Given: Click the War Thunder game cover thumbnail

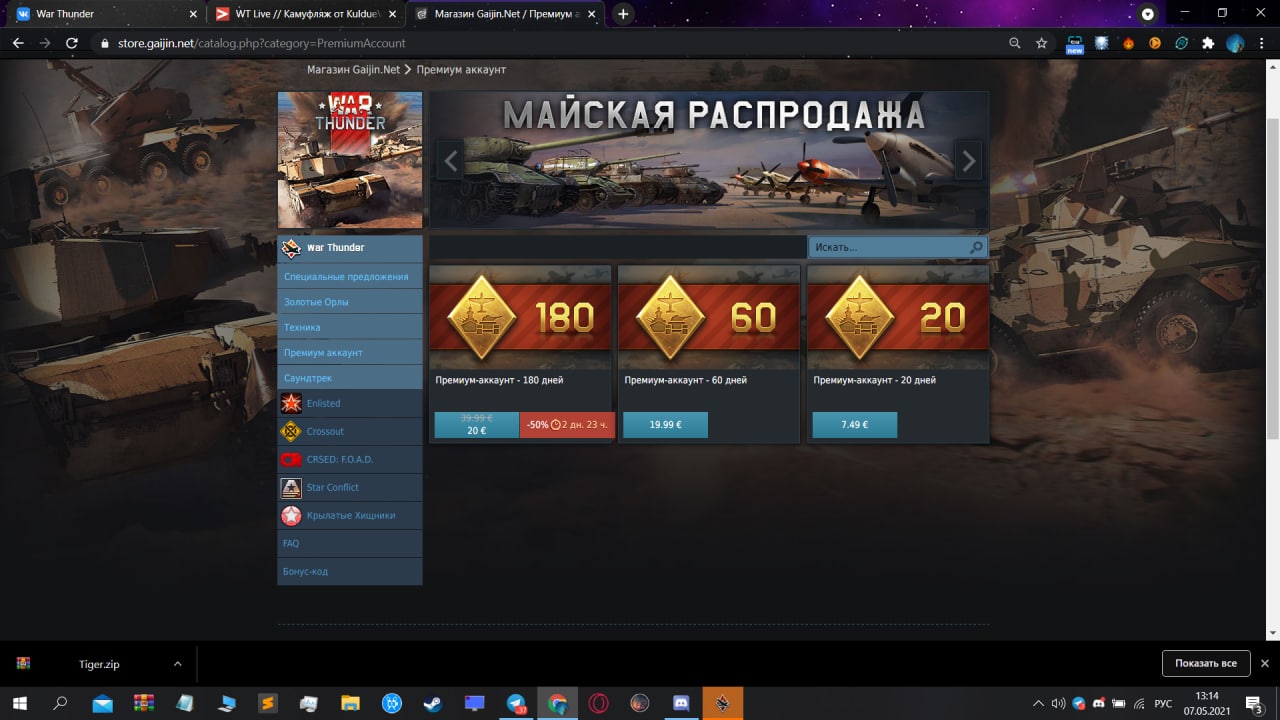Looking at the screenshot, I should click(x=350, y=160).
